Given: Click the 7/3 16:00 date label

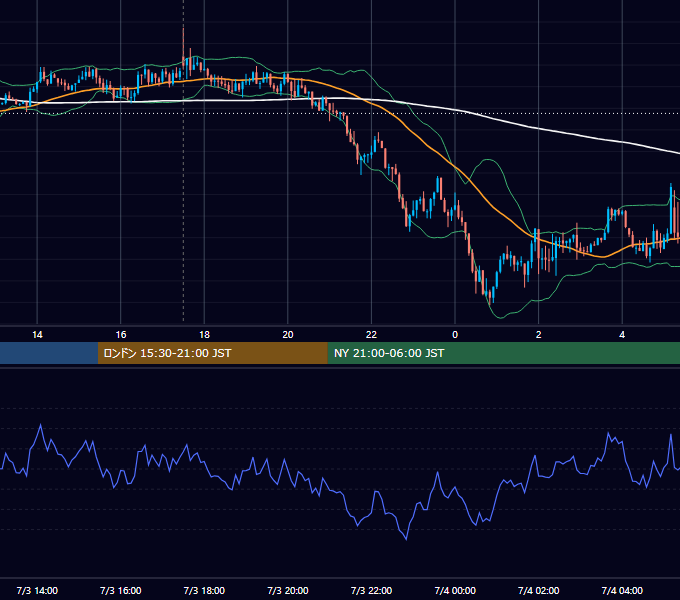Looking at the screenshot, I should pos(121,591).
